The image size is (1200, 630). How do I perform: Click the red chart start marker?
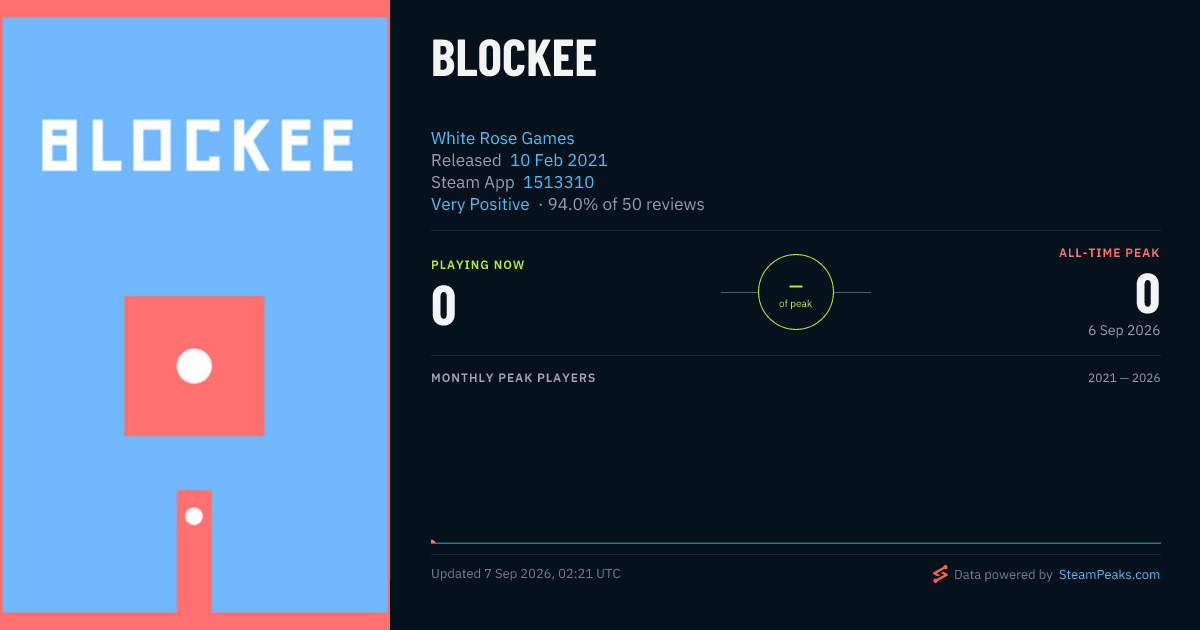[x=433, y=542]
